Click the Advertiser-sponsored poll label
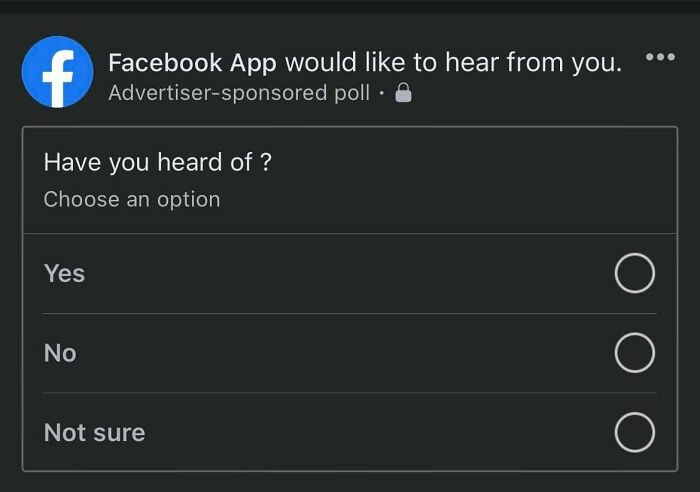The height and width of the screenshot is (492, 700). click(239, 94)
